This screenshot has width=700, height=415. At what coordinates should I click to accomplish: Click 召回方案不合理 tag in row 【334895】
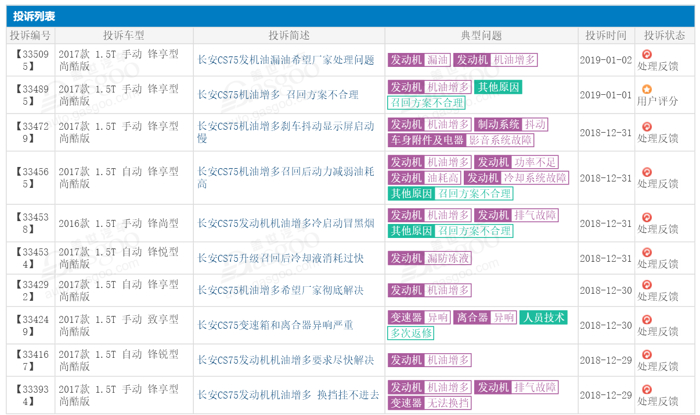coord(426,103)
